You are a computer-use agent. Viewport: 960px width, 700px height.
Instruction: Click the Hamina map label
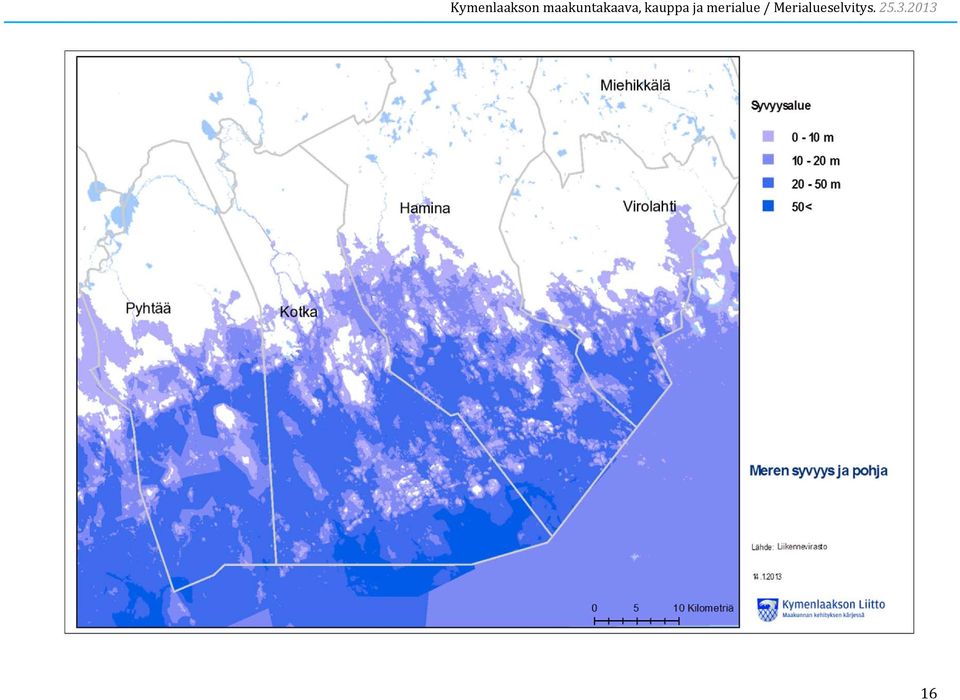click(424, 208)
